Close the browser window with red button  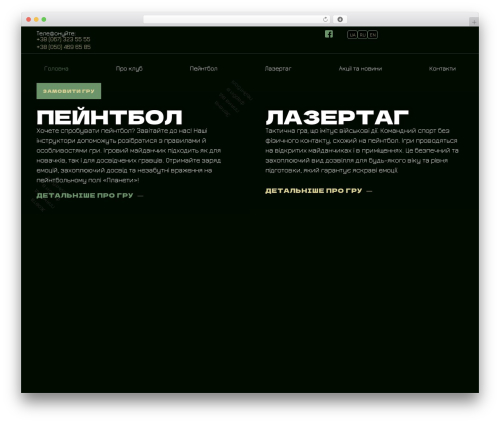(29, 19)
